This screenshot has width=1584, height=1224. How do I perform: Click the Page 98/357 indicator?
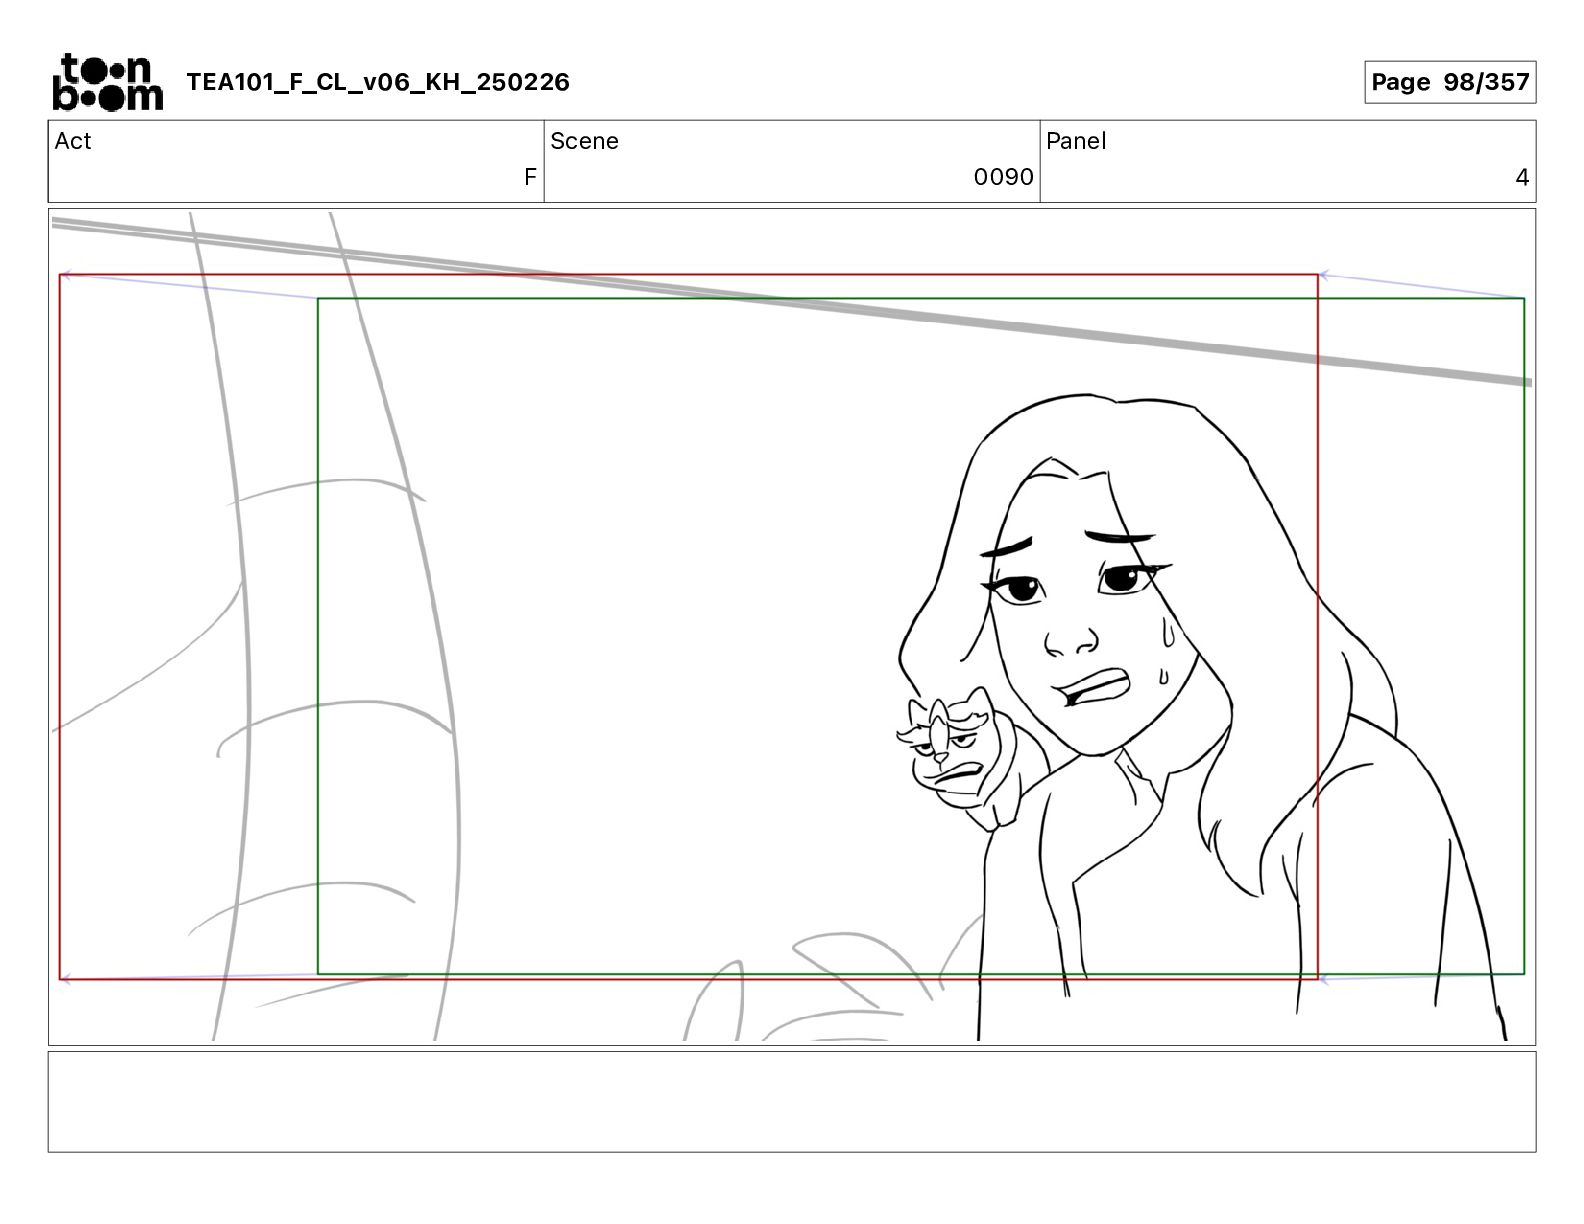1450,82
